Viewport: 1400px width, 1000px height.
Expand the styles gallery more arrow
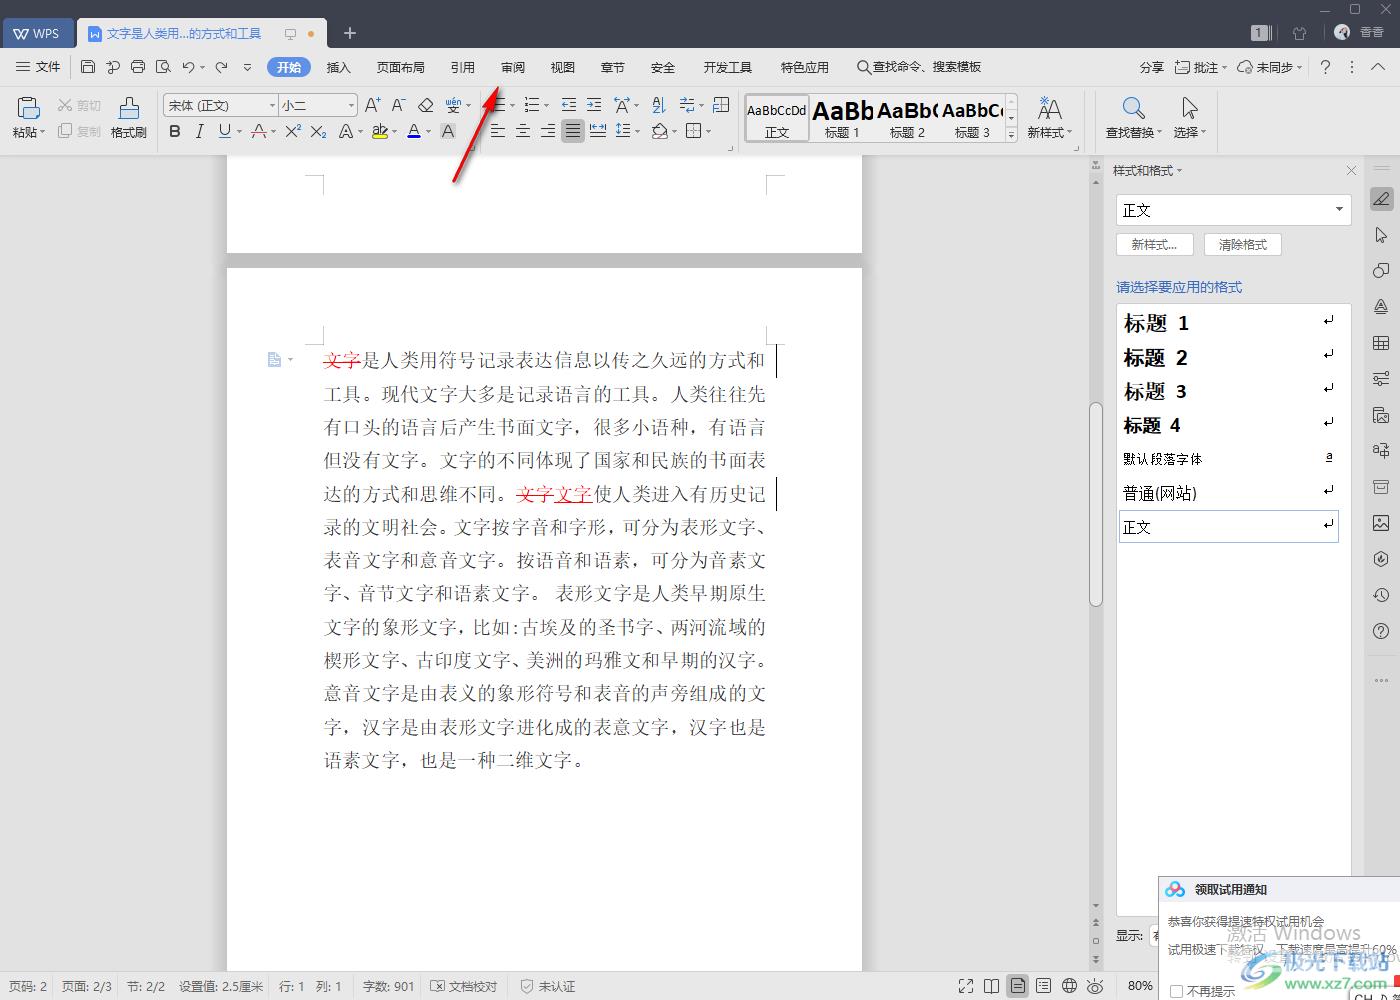(1011, 134)
